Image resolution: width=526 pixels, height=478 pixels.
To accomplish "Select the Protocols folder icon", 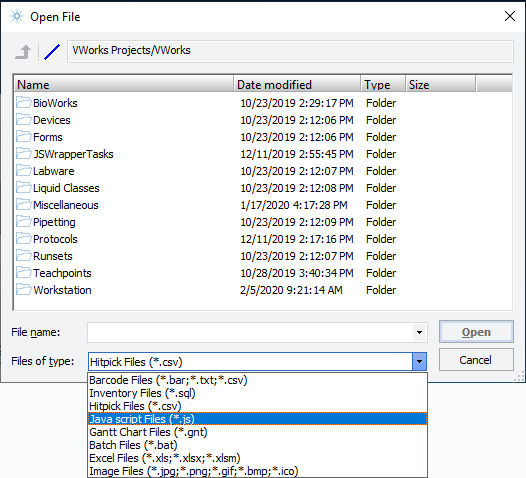I will [x=23, y=238].
